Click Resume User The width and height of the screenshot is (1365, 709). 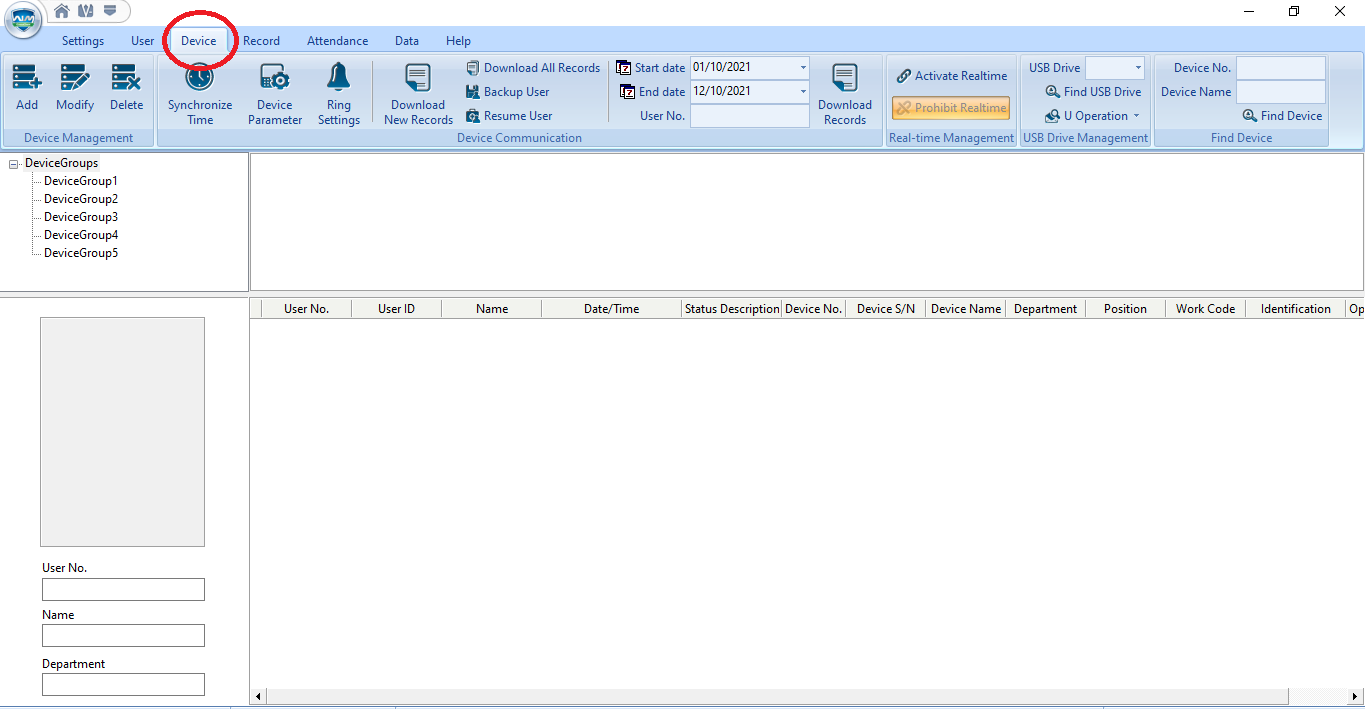509,116
